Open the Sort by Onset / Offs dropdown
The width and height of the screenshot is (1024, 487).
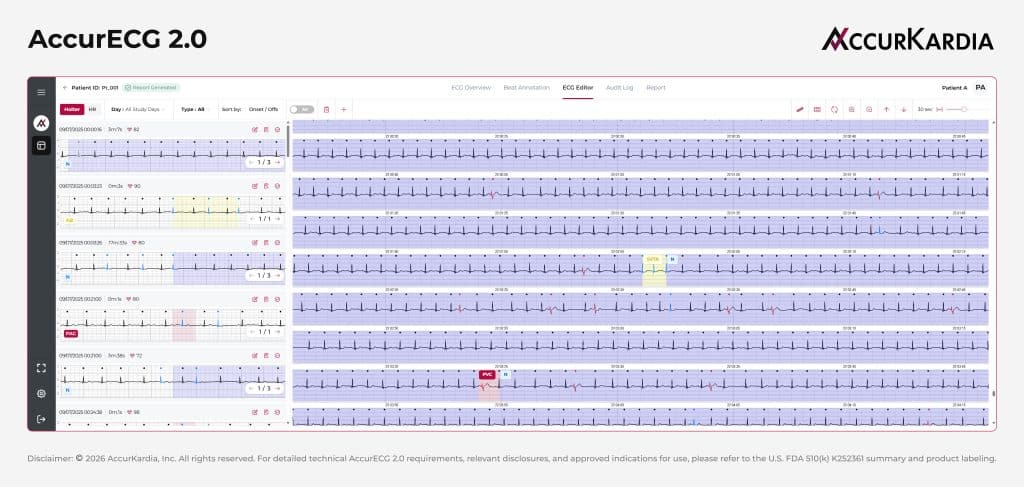pyautogui.click(x=263, y=109)
